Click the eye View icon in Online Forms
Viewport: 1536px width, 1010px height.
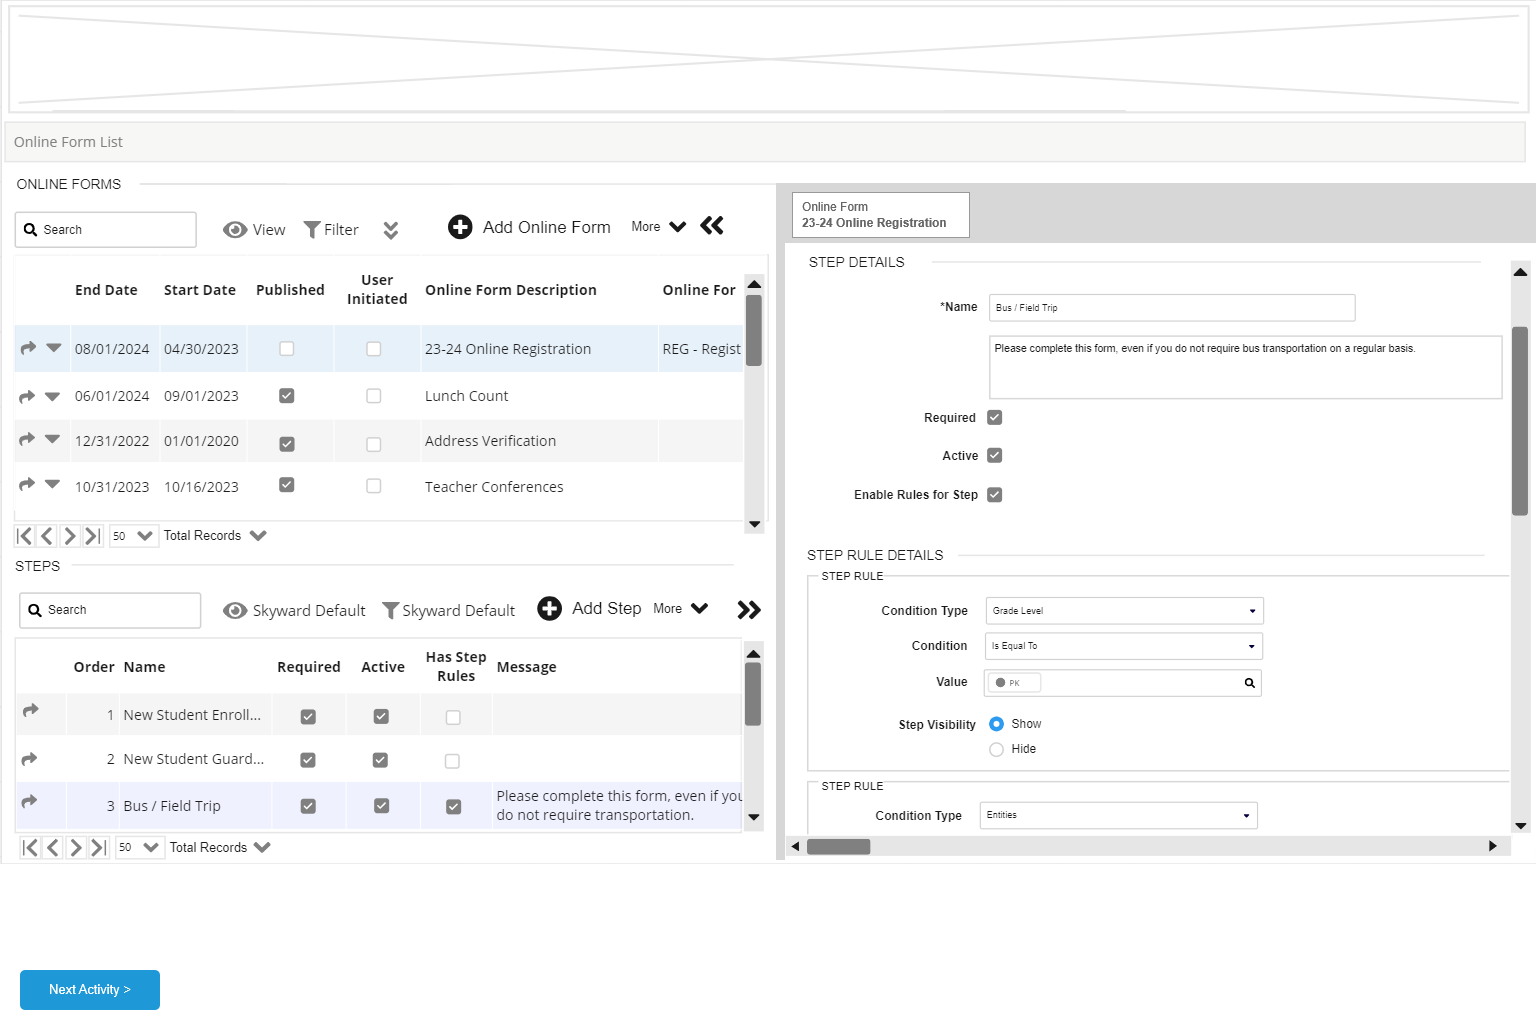(x=235, y=230)
